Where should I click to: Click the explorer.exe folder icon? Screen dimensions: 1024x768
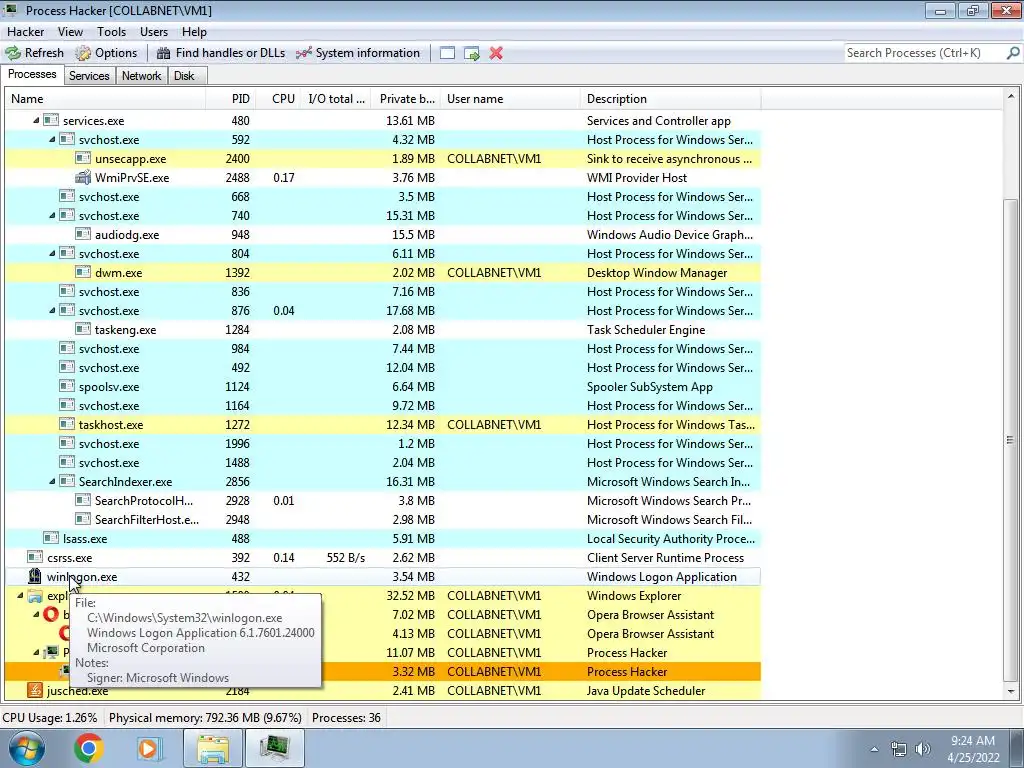point(35,596)
